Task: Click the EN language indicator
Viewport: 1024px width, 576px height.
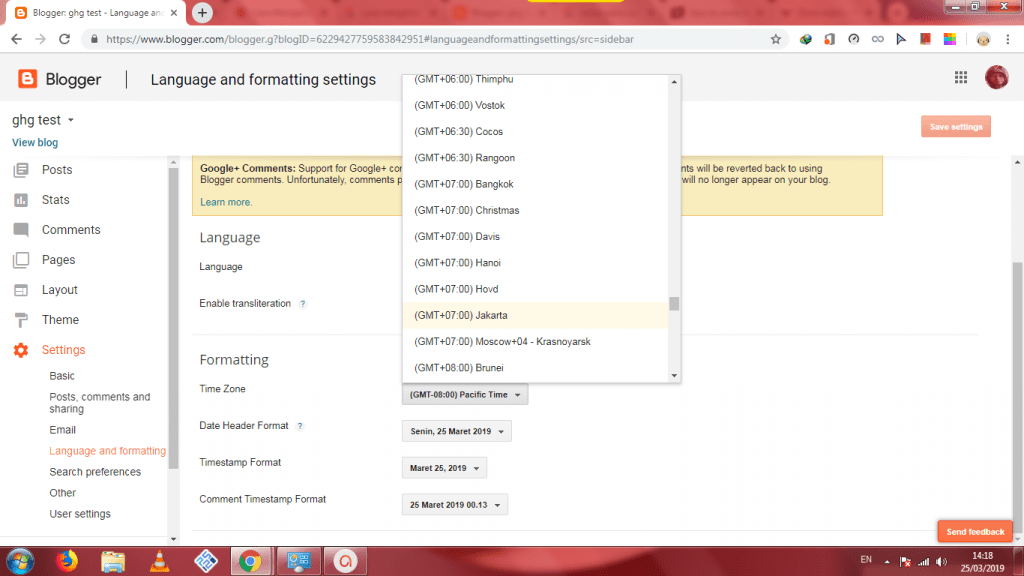Action: pyautogui.click(x=866, y=560)
